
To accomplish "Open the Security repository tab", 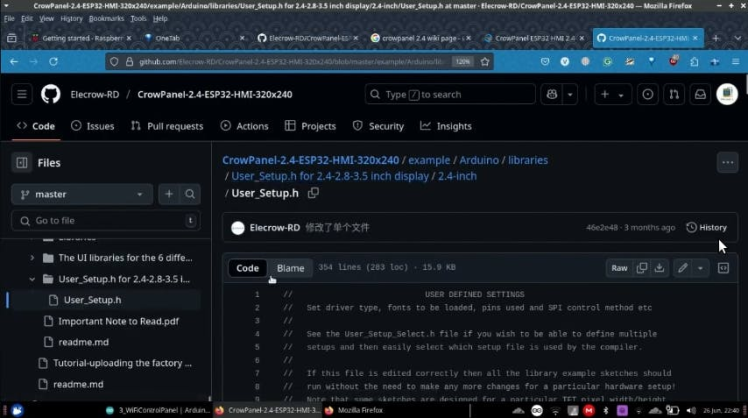I will (x=378, y=126).
